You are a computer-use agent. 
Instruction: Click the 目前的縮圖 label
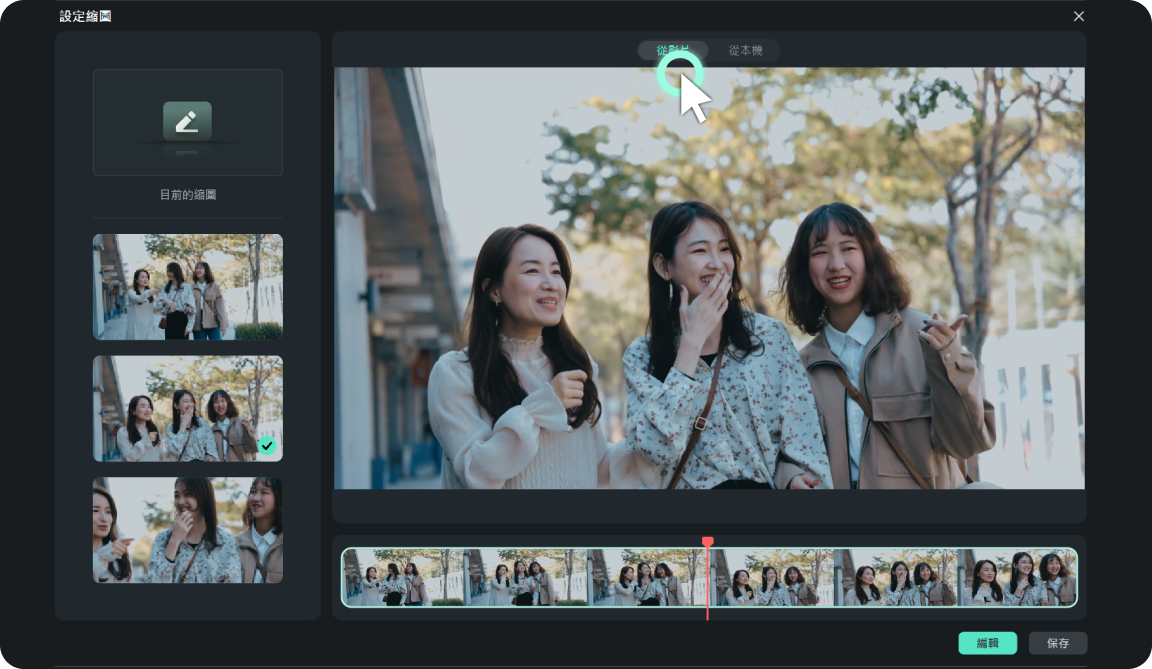pos(188,195)
